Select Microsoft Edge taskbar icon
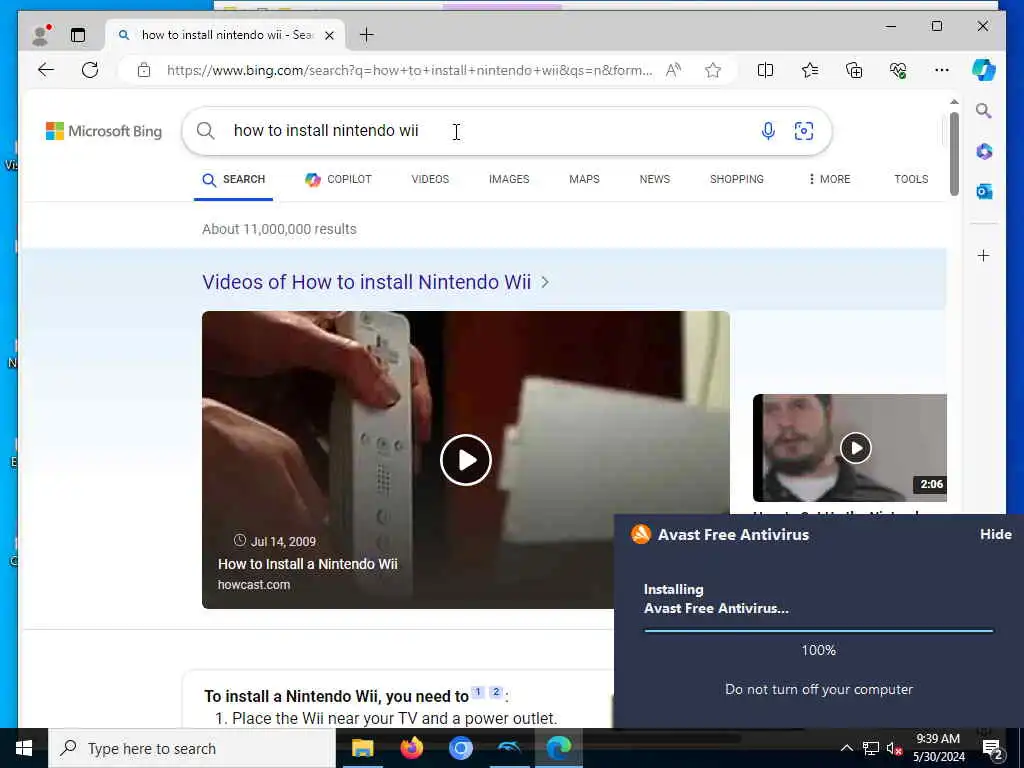Screen dimensions: 1024x768 click(559, 748)
